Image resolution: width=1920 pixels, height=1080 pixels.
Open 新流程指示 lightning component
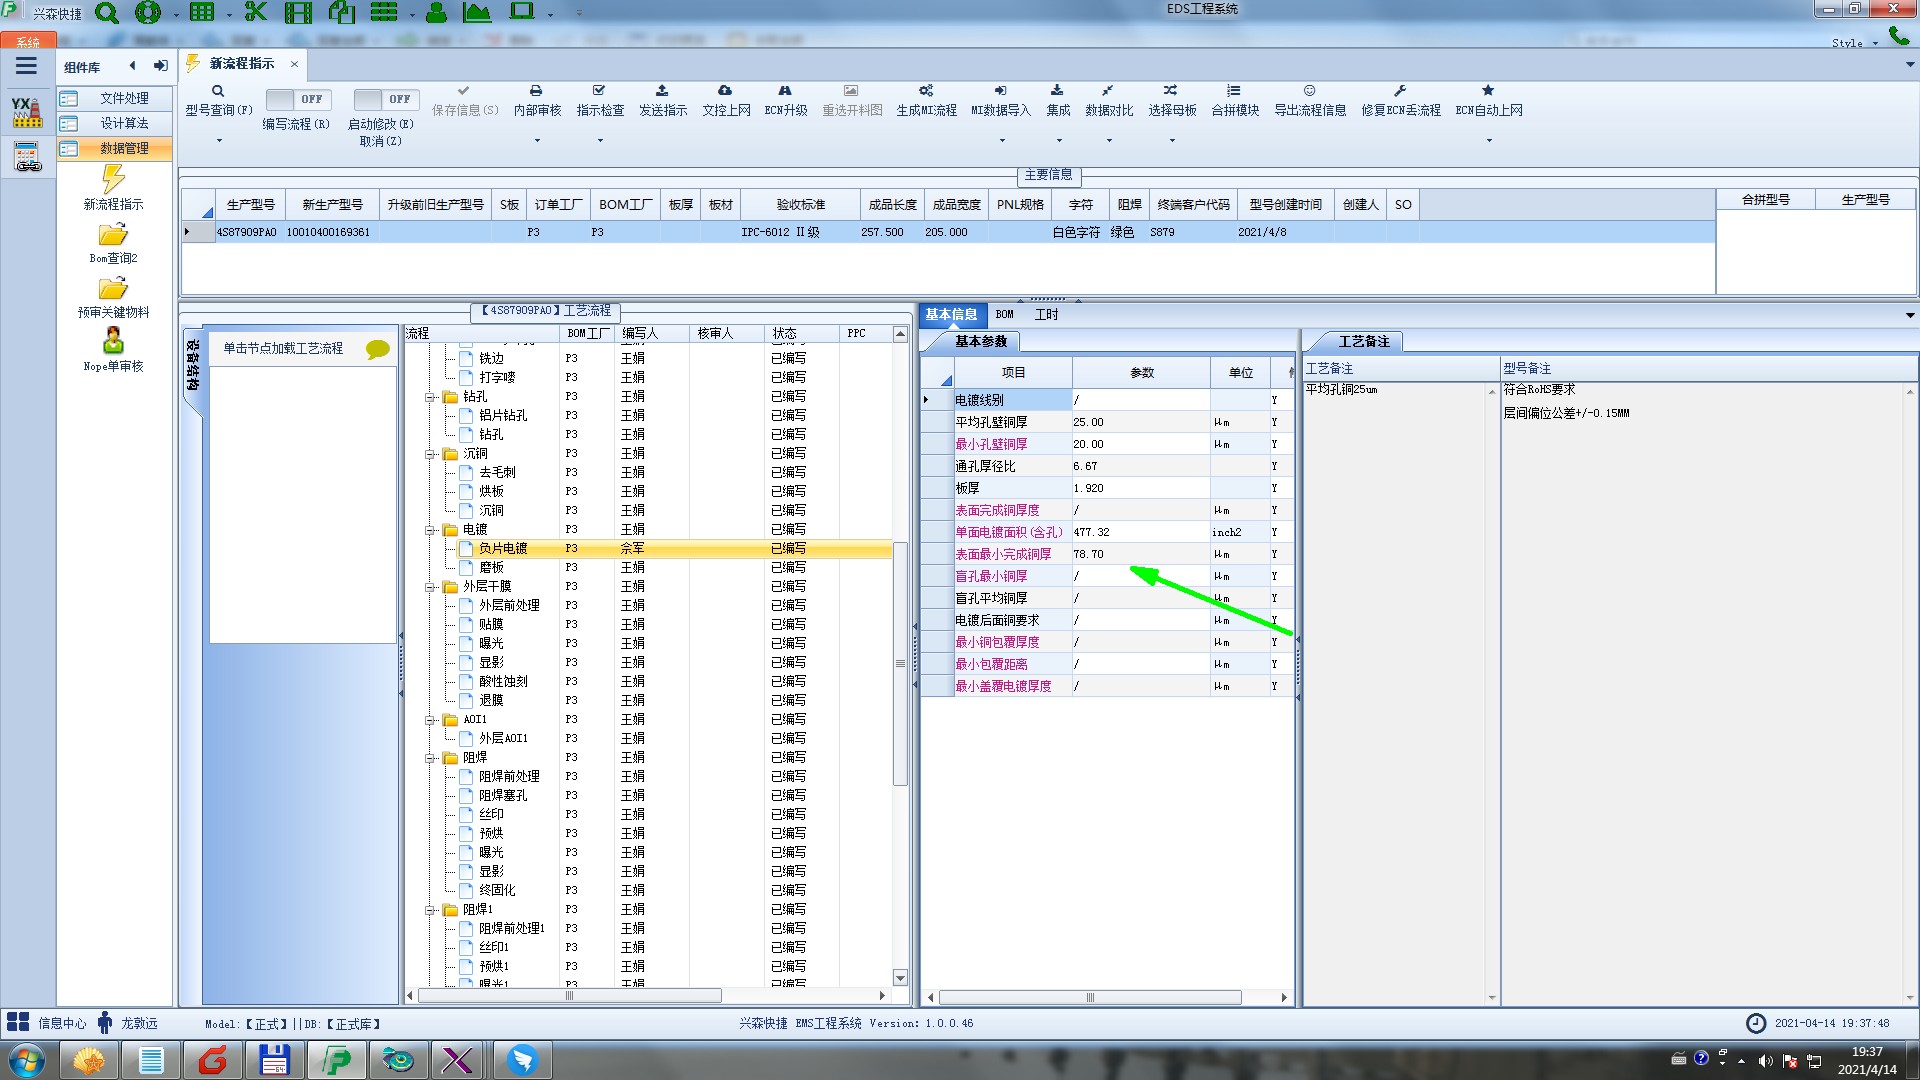click(113, 188)
